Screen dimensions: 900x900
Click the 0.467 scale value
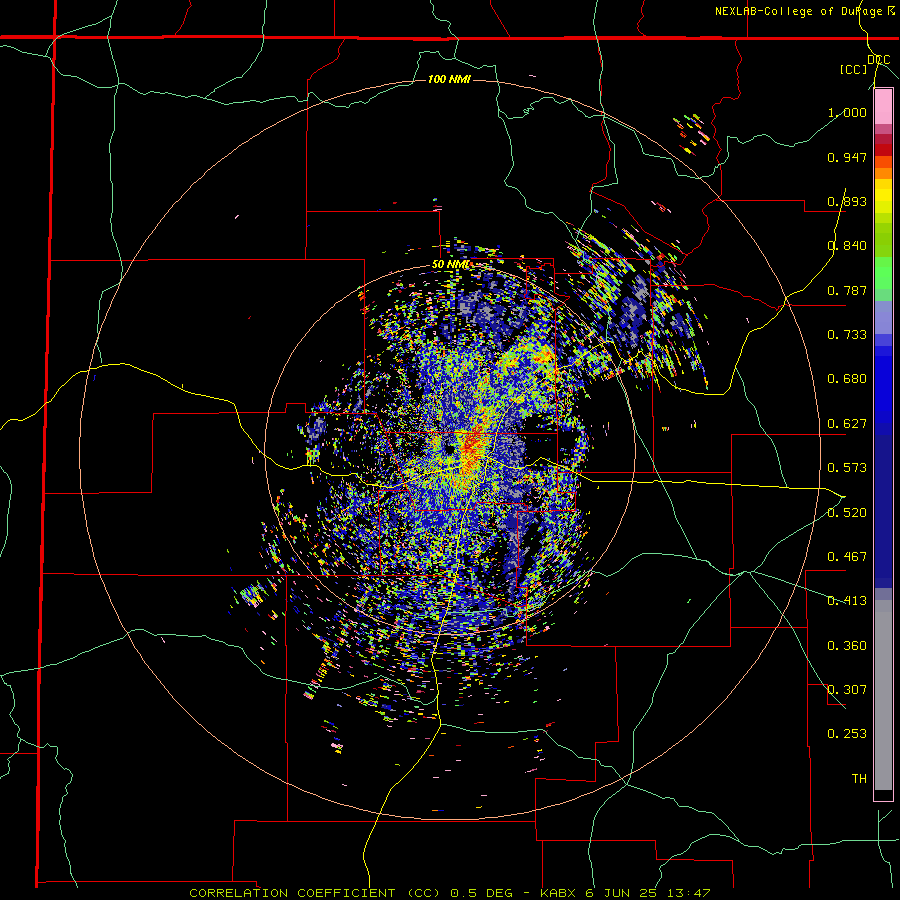847,556
